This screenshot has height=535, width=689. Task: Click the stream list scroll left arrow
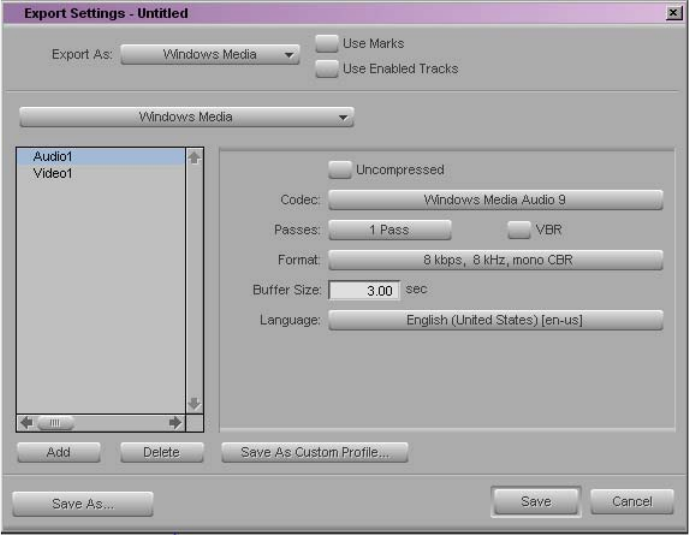coord(26,423)
